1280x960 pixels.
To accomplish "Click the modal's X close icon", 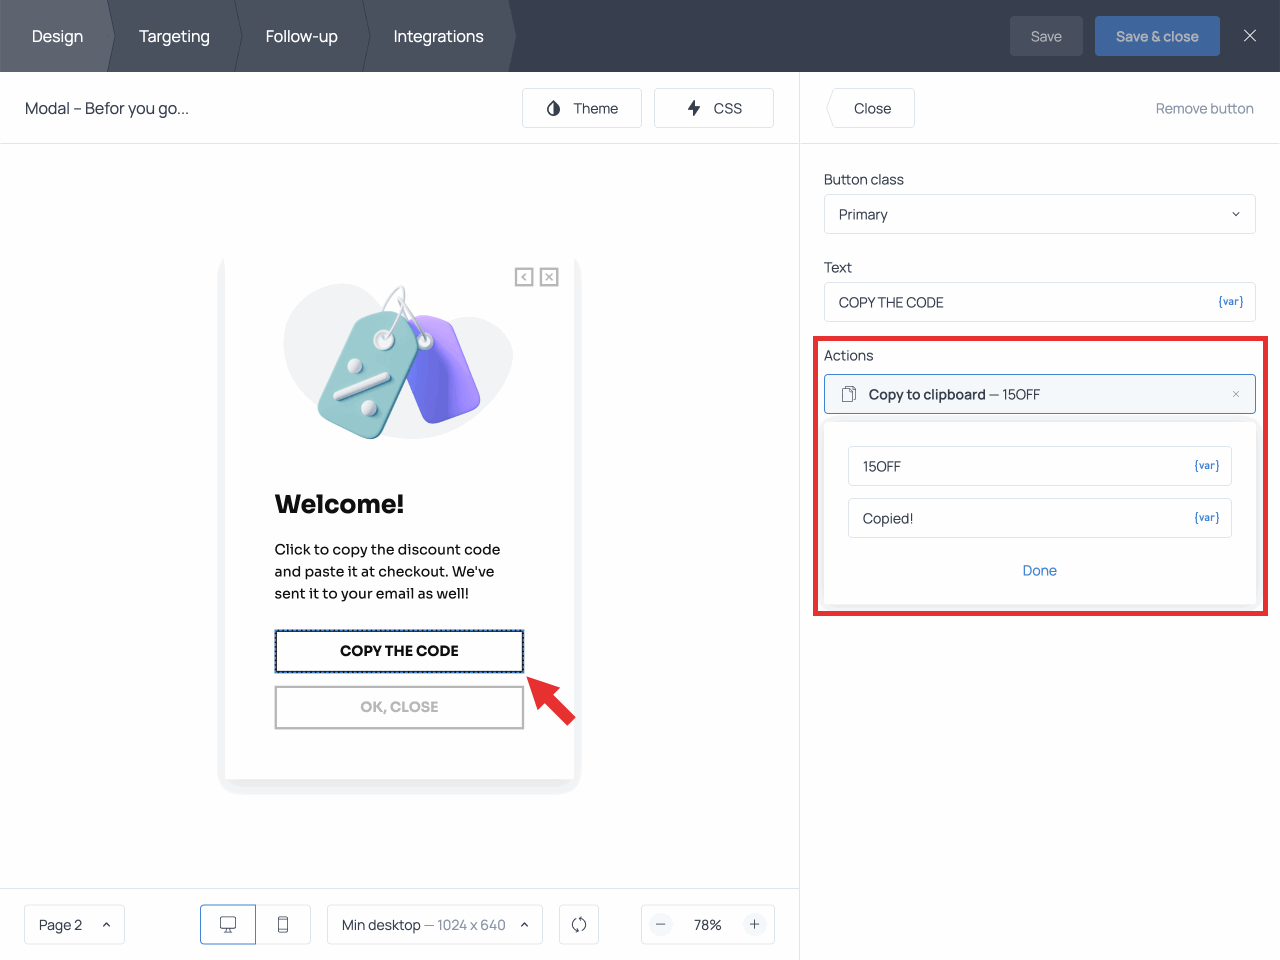I will [549, 277].
